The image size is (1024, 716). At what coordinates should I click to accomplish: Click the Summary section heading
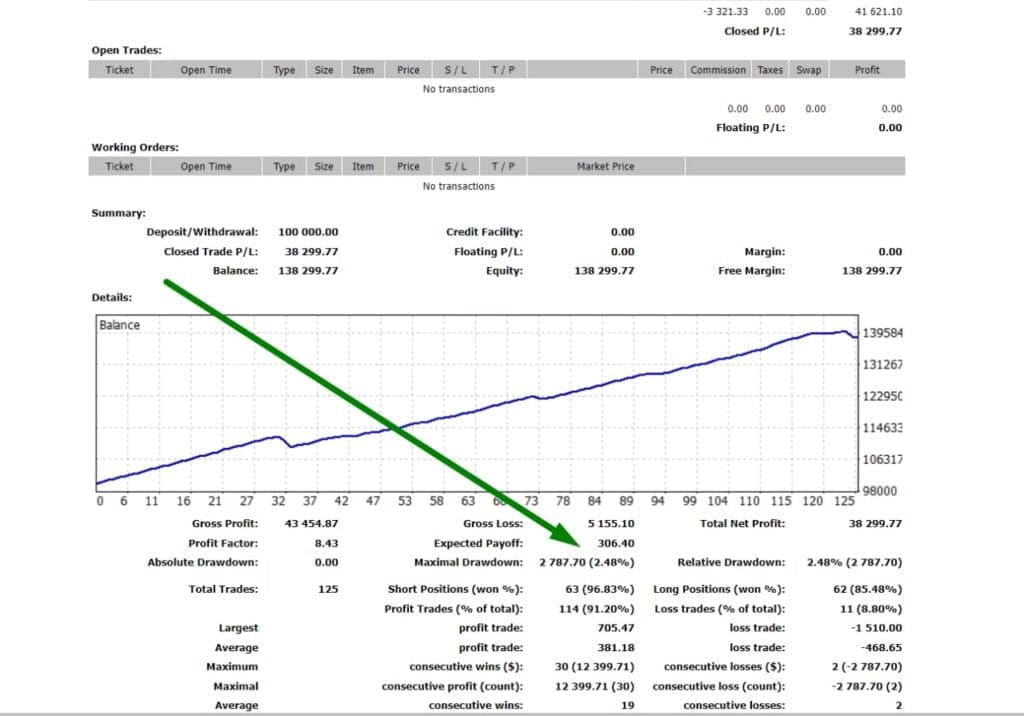pos(117,212)
